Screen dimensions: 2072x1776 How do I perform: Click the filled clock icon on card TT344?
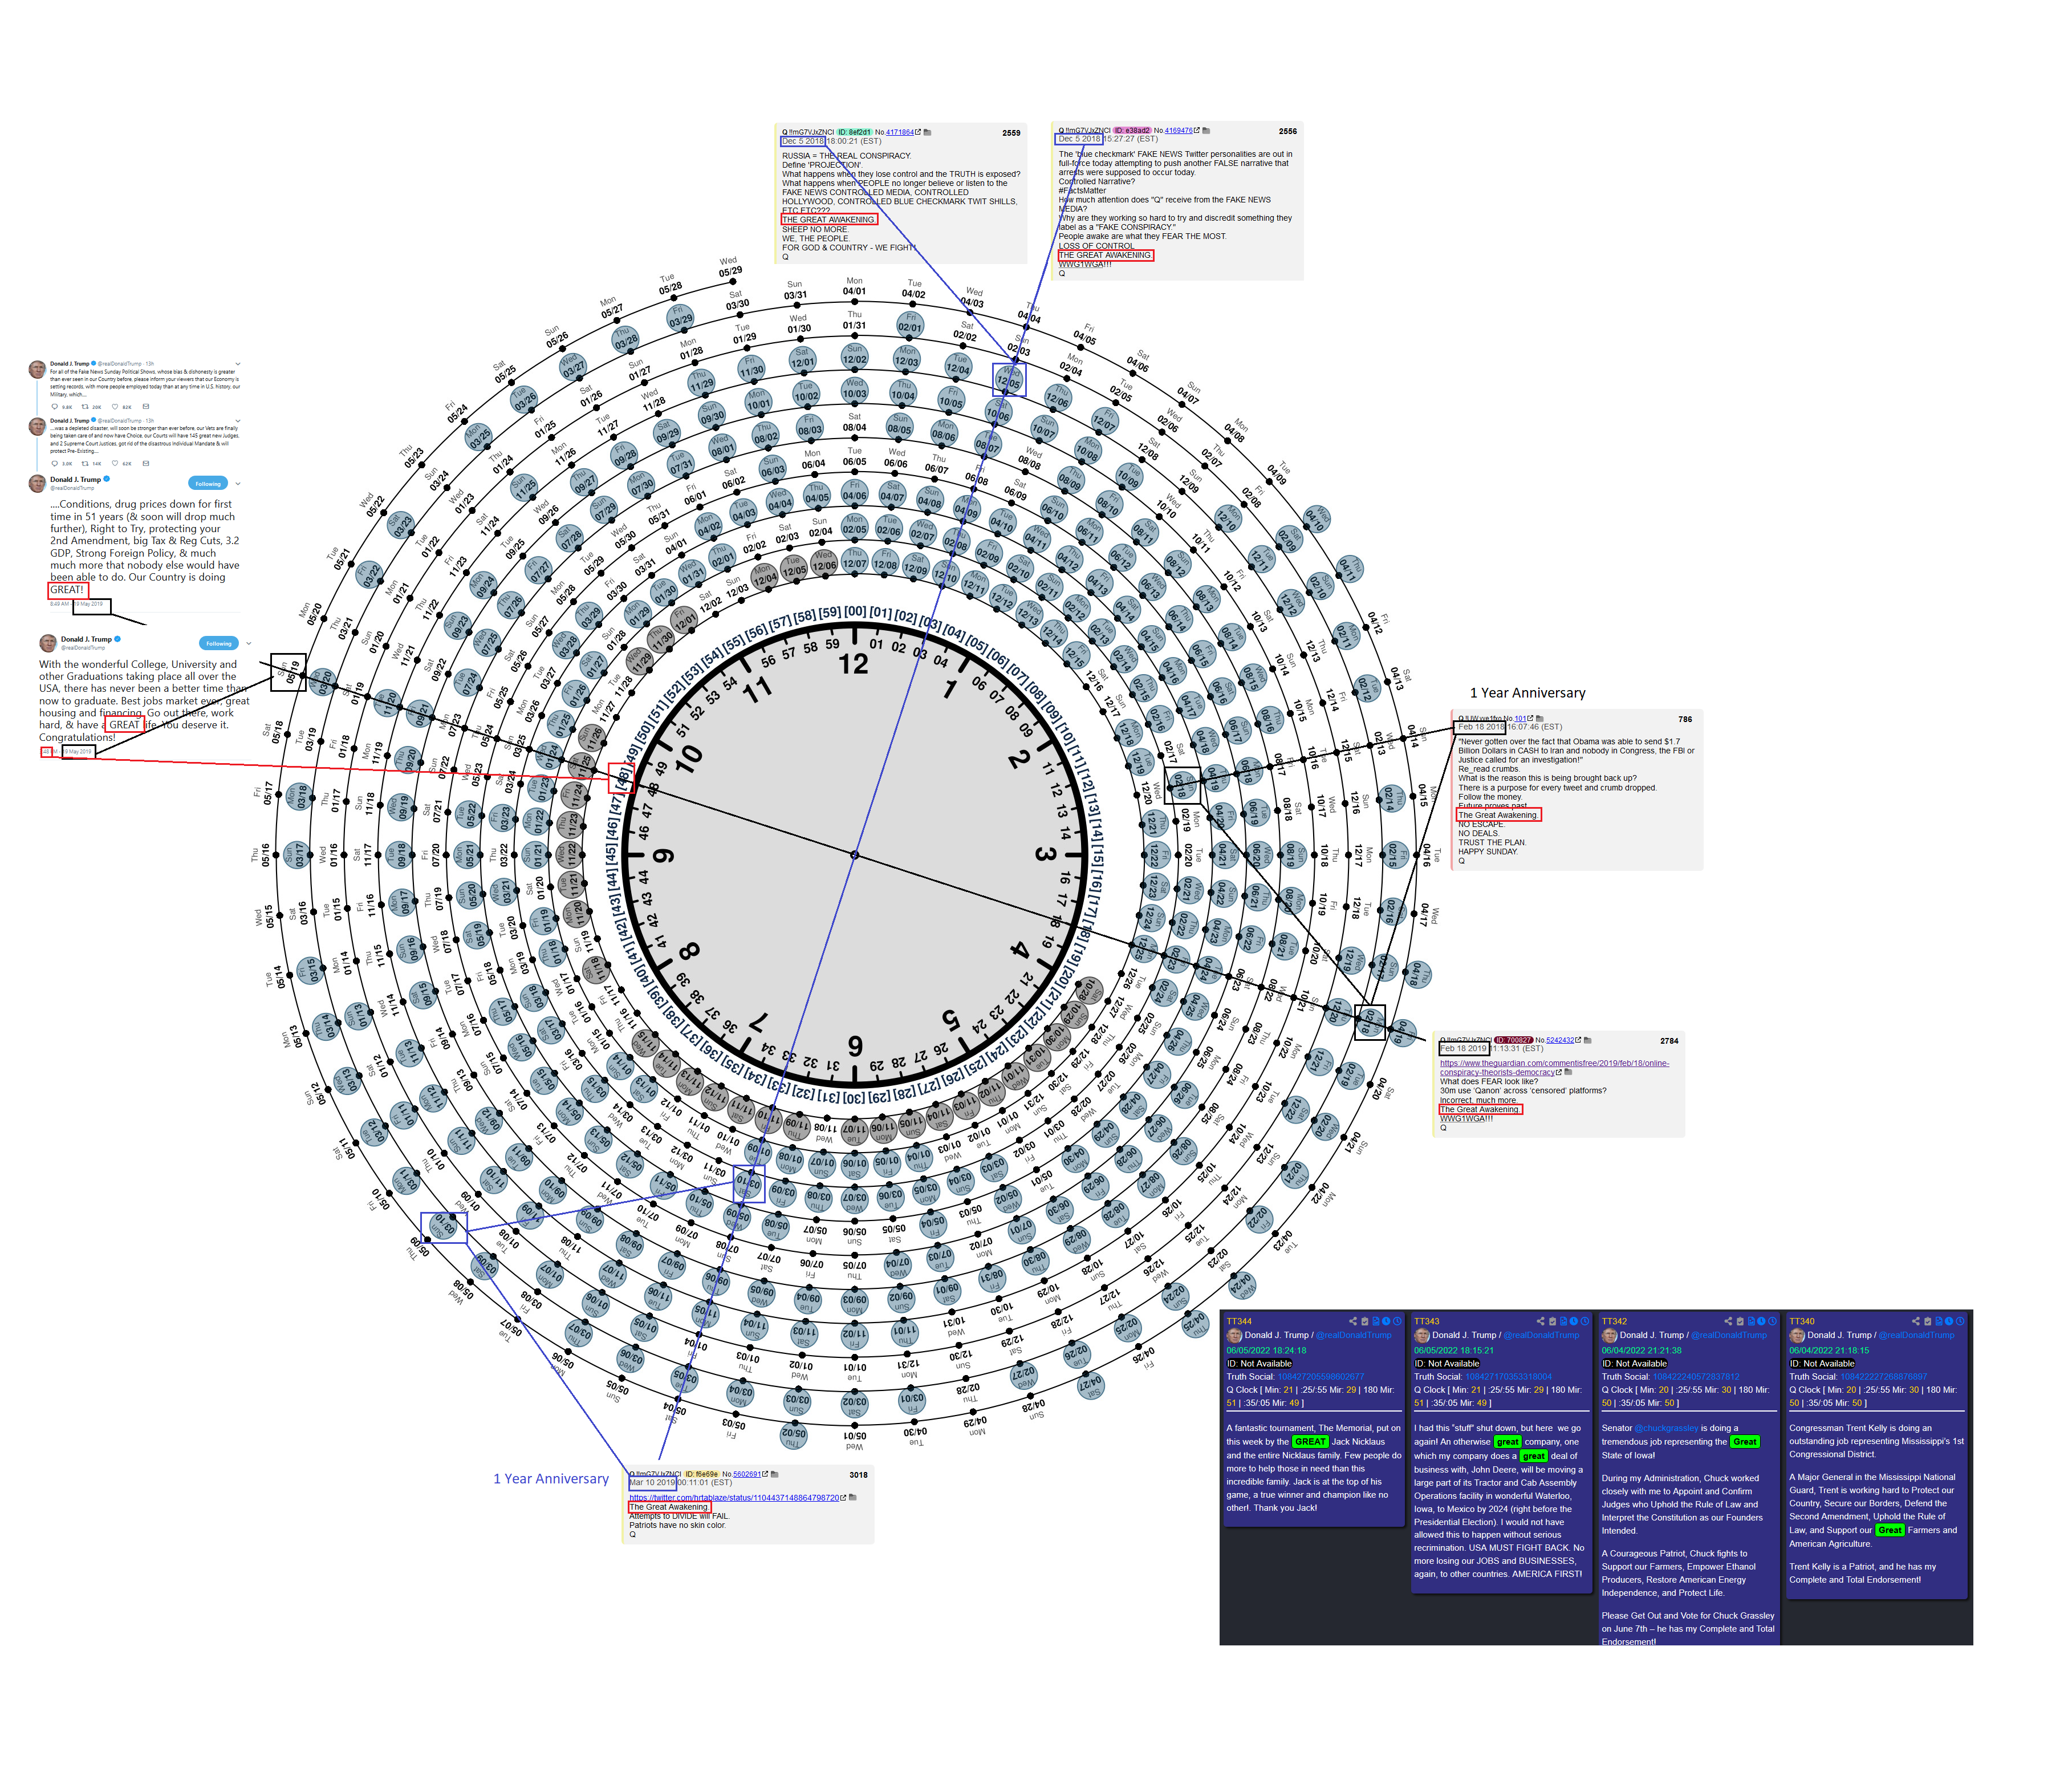(x=1387, y=1321)
